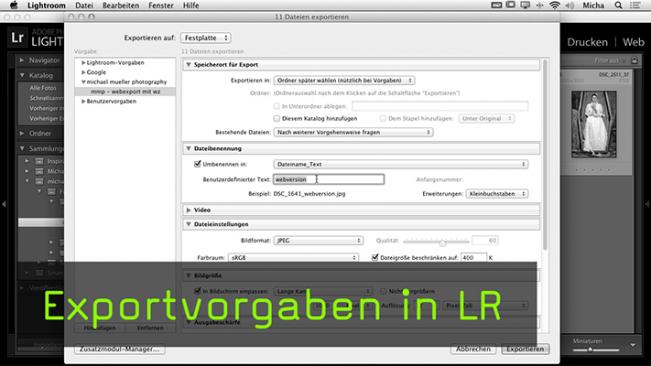Open the Bildformat JPEG dropdown

tap(318, 241)
